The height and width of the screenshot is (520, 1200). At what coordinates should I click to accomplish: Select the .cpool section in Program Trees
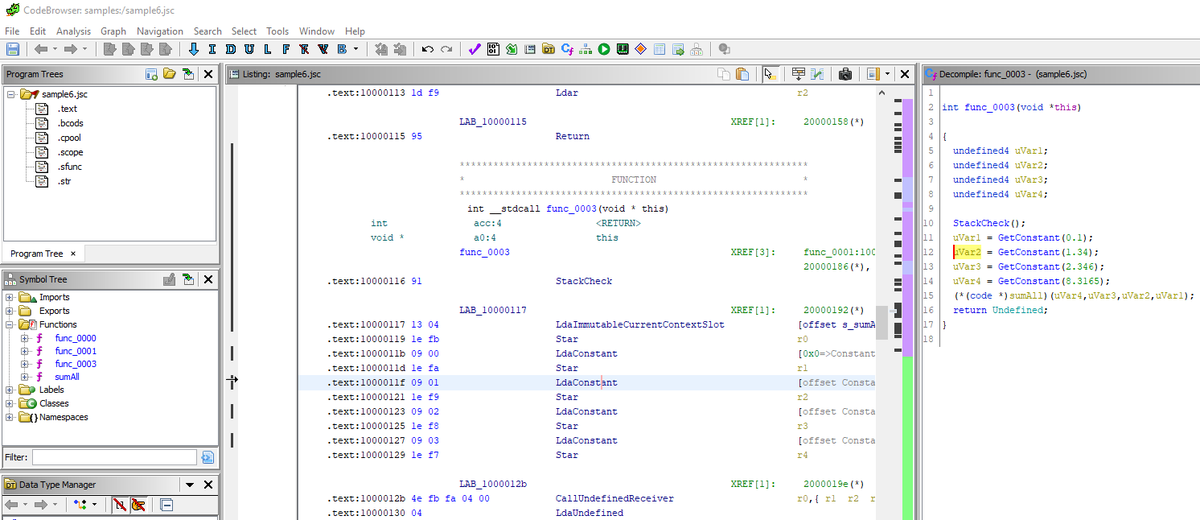tap(69, 138)
